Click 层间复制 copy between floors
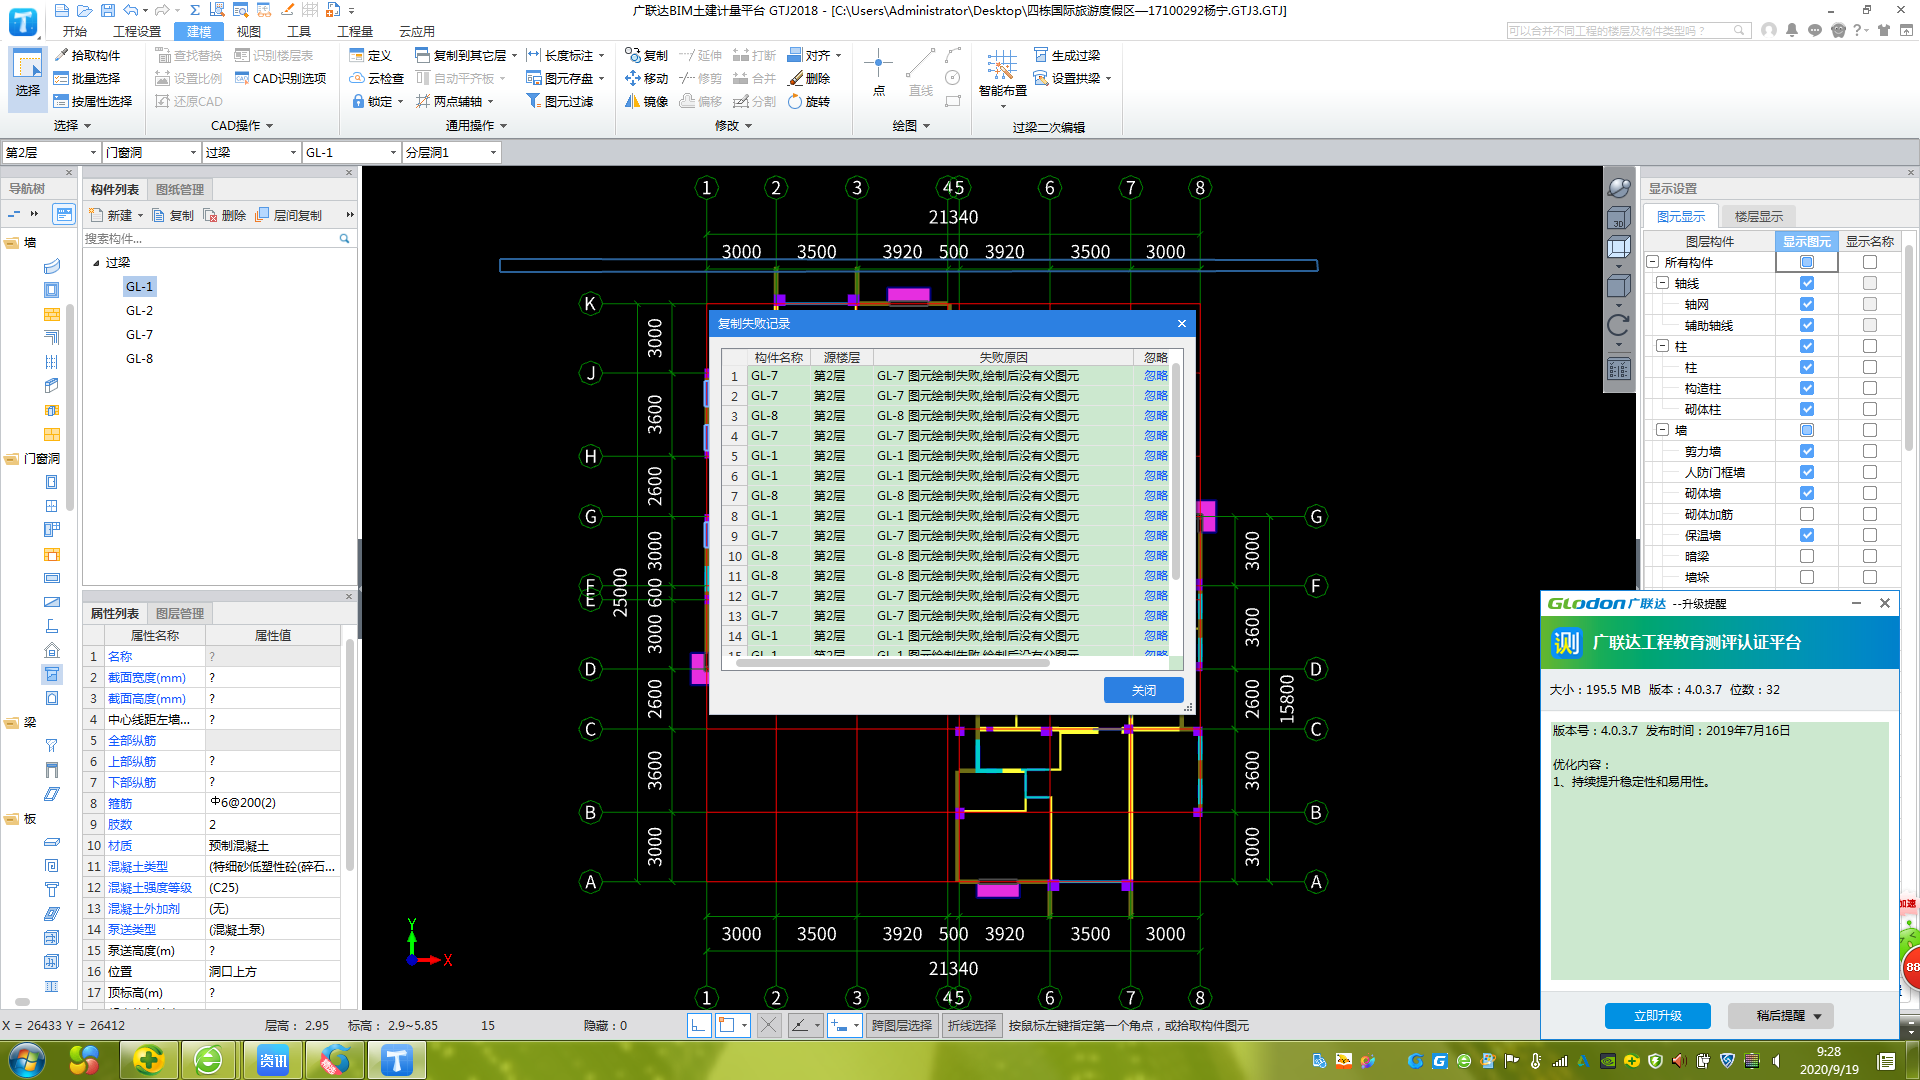Screen dimensions: 1920x1080 click(289, 215)
